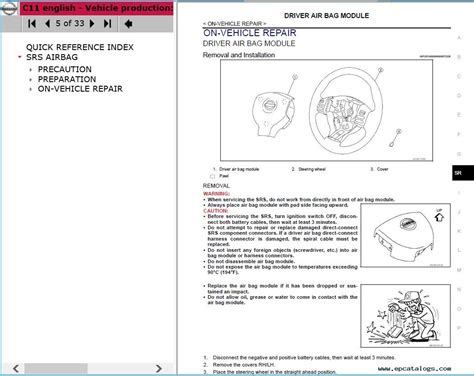Screen dimensions: 474x376
Task: Click the dropped air bag cartoon illustration
Action: 405,316
